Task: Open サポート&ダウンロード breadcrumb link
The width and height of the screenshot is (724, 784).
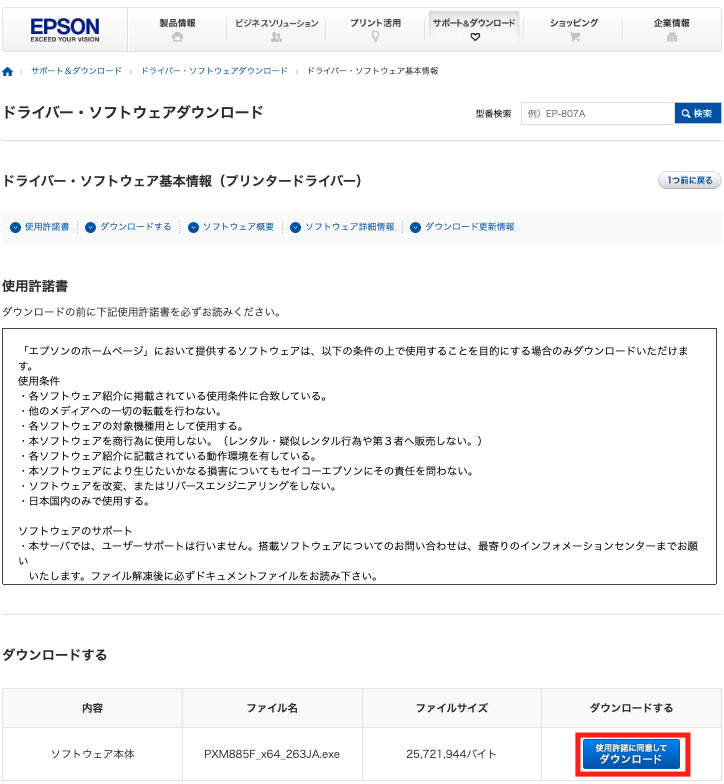Action: click(x=76, y=71)
